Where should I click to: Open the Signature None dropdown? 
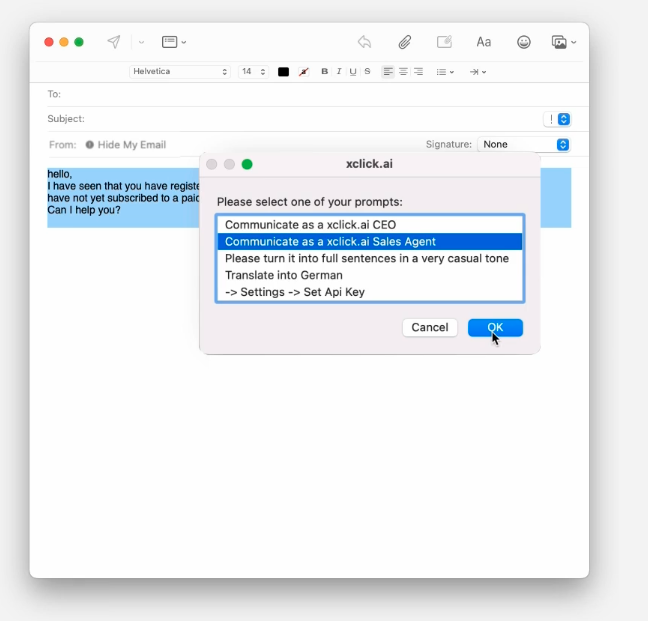coord(524,144)
